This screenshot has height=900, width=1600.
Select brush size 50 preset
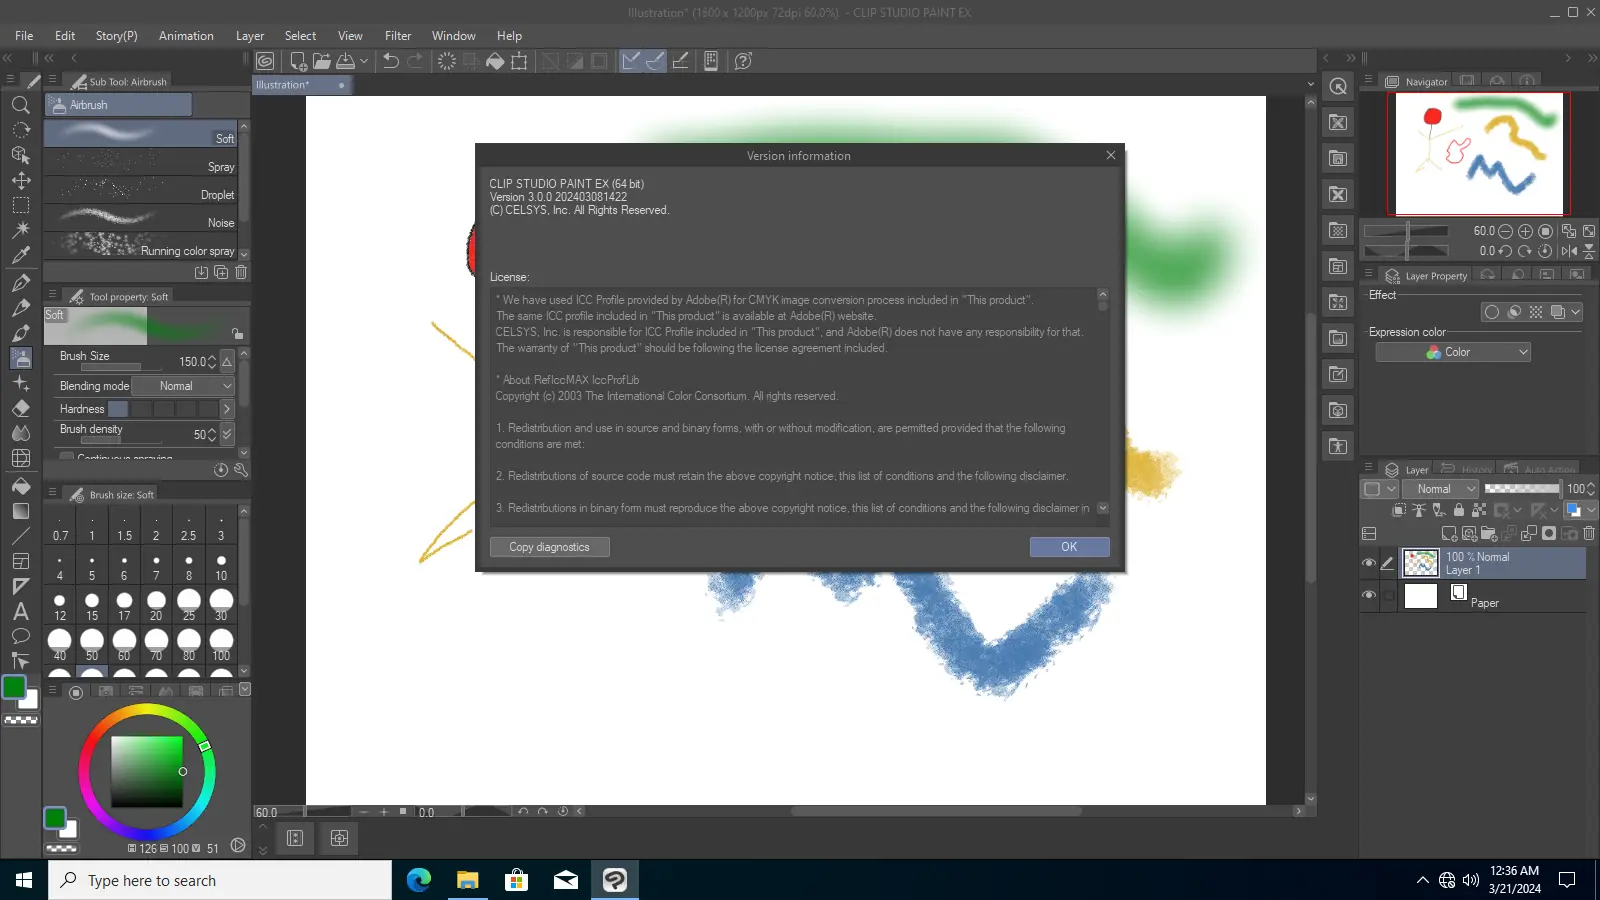coord(92,643)
